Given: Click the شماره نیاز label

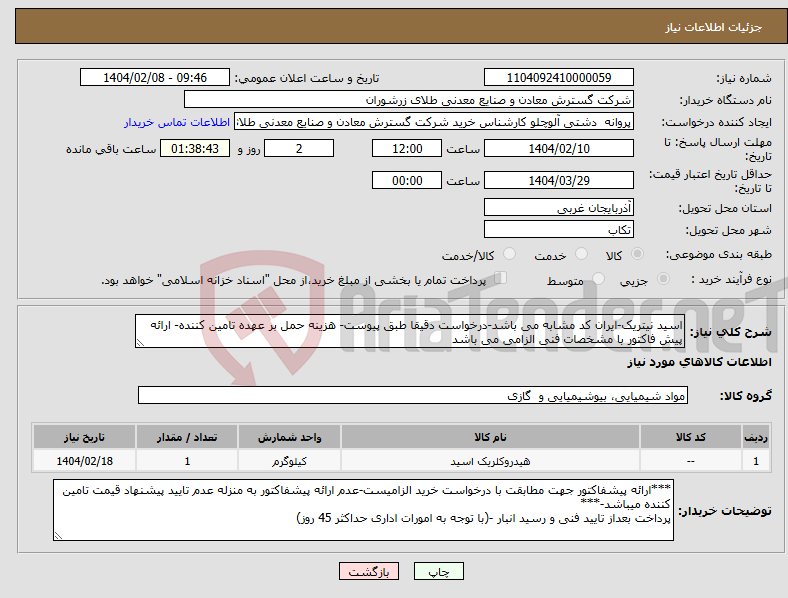Looking at the screenshot, I should click(744, 78).
